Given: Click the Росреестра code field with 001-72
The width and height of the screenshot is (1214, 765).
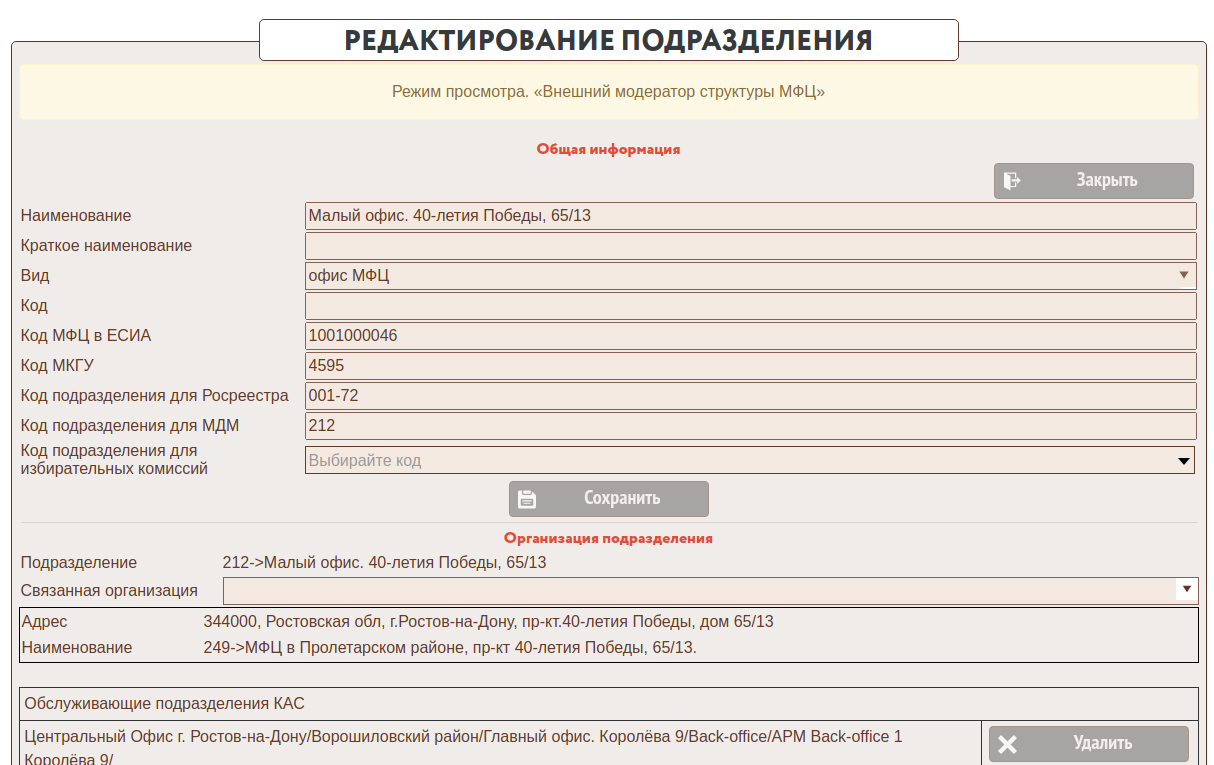Looking at the screenshot, I should (750, 396).
